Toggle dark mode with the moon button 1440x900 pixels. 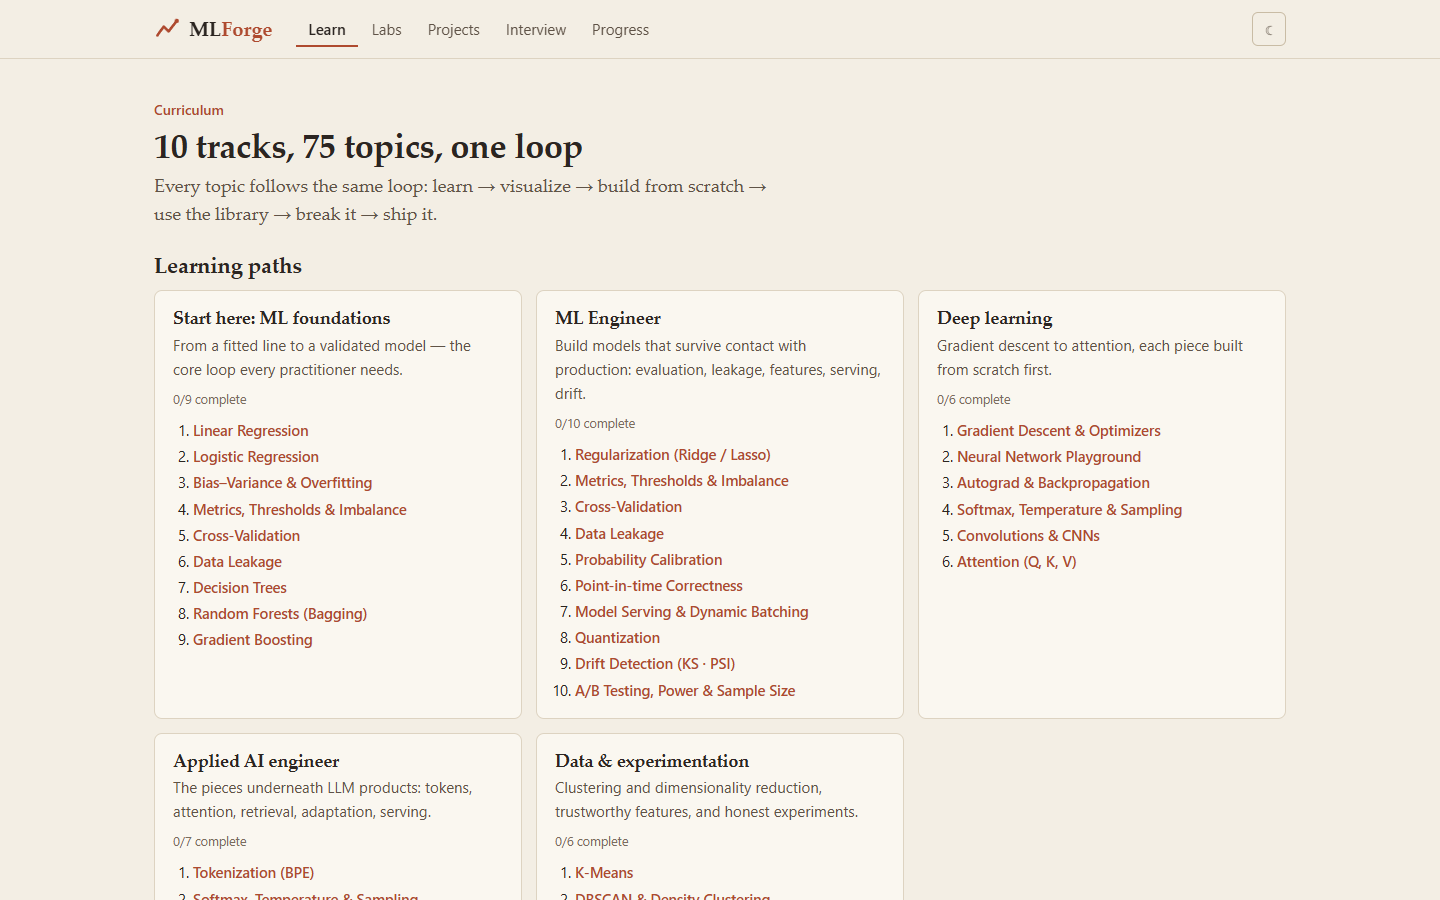coord(1268,30)
